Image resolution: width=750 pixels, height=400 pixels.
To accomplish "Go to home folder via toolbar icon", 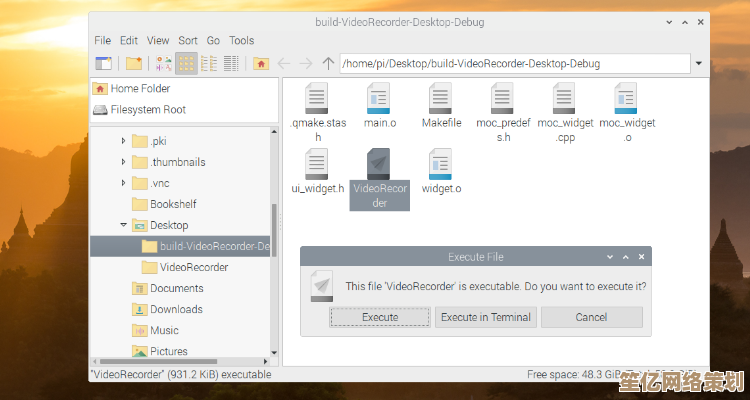I will [260, 63].
